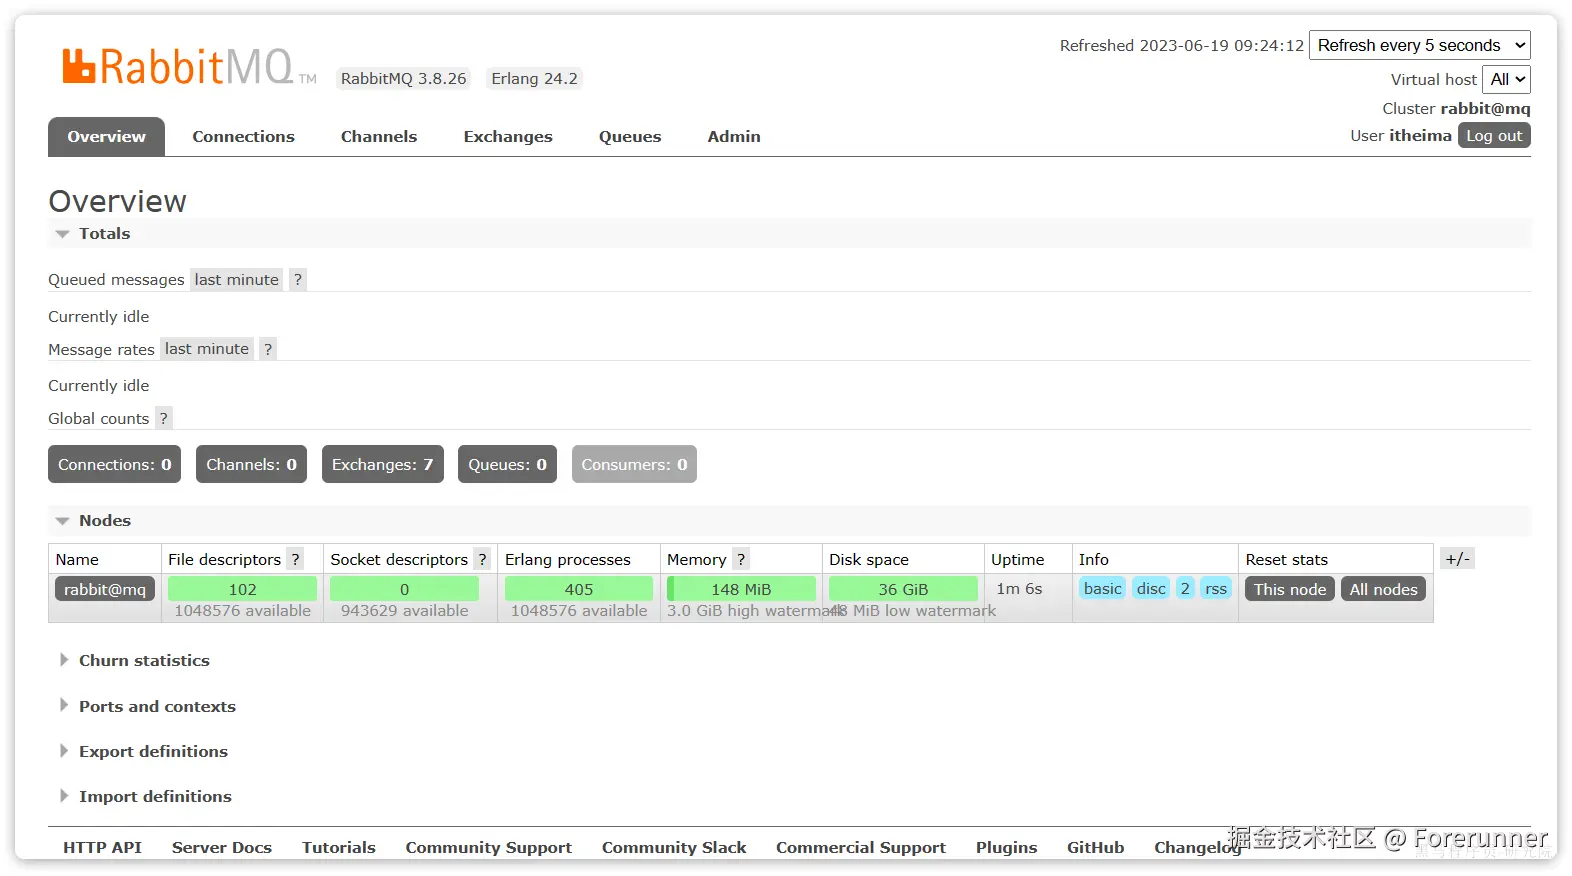Image resolution: width=1572 pixels, height=876 pixels.
Task: Change Queued messages last minute range
Action: 237,280
